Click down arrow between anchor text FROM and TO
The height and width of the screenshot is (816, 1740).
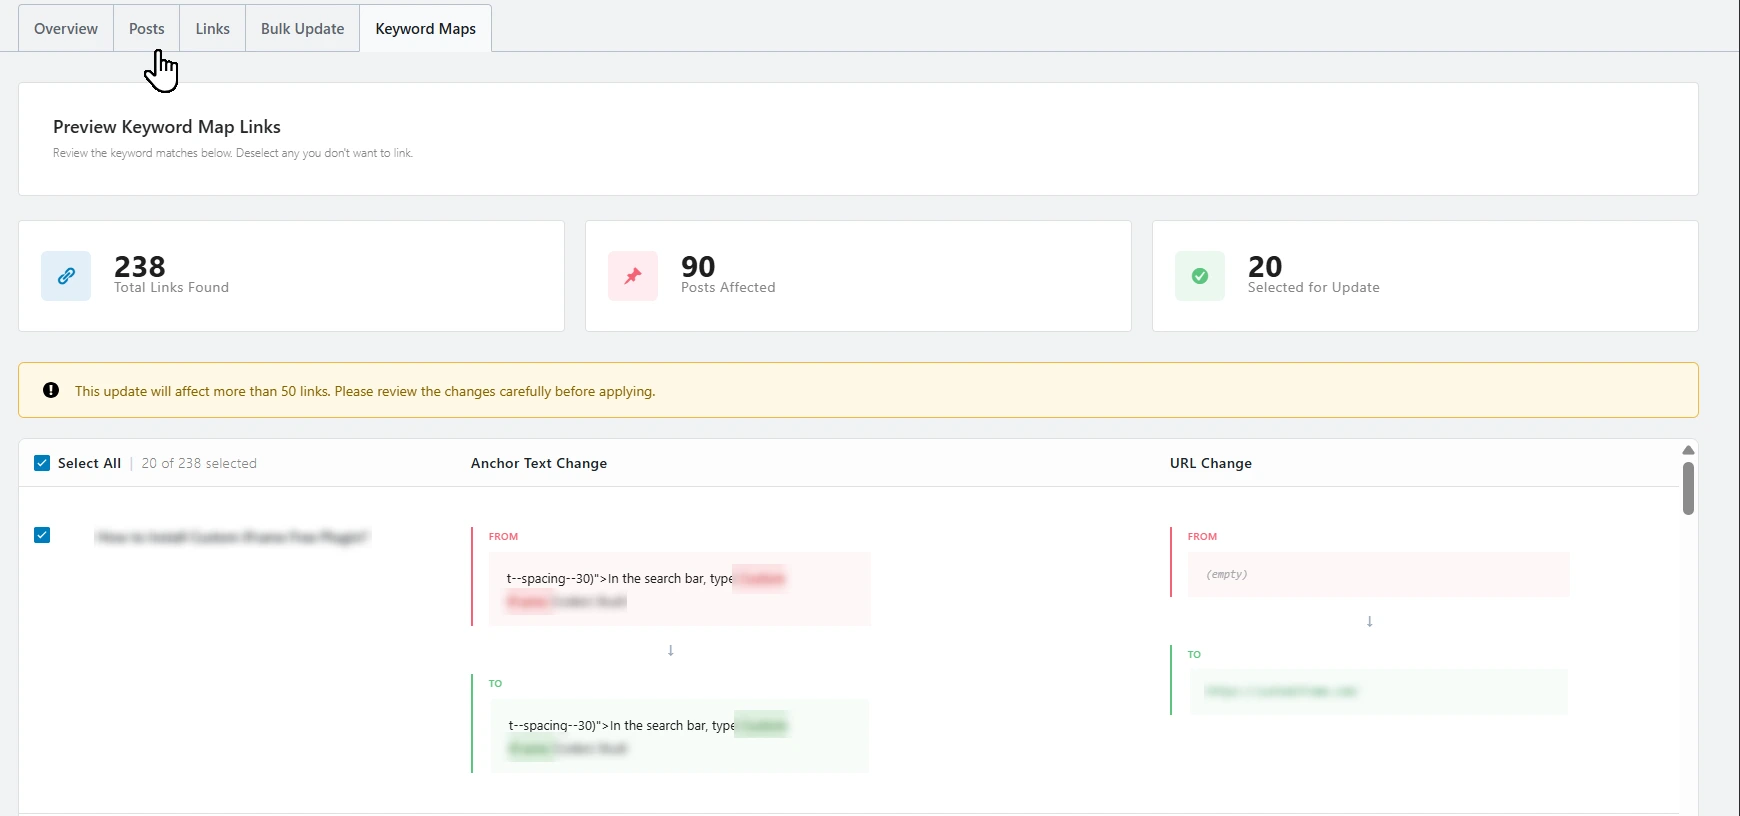pos(671,651)
